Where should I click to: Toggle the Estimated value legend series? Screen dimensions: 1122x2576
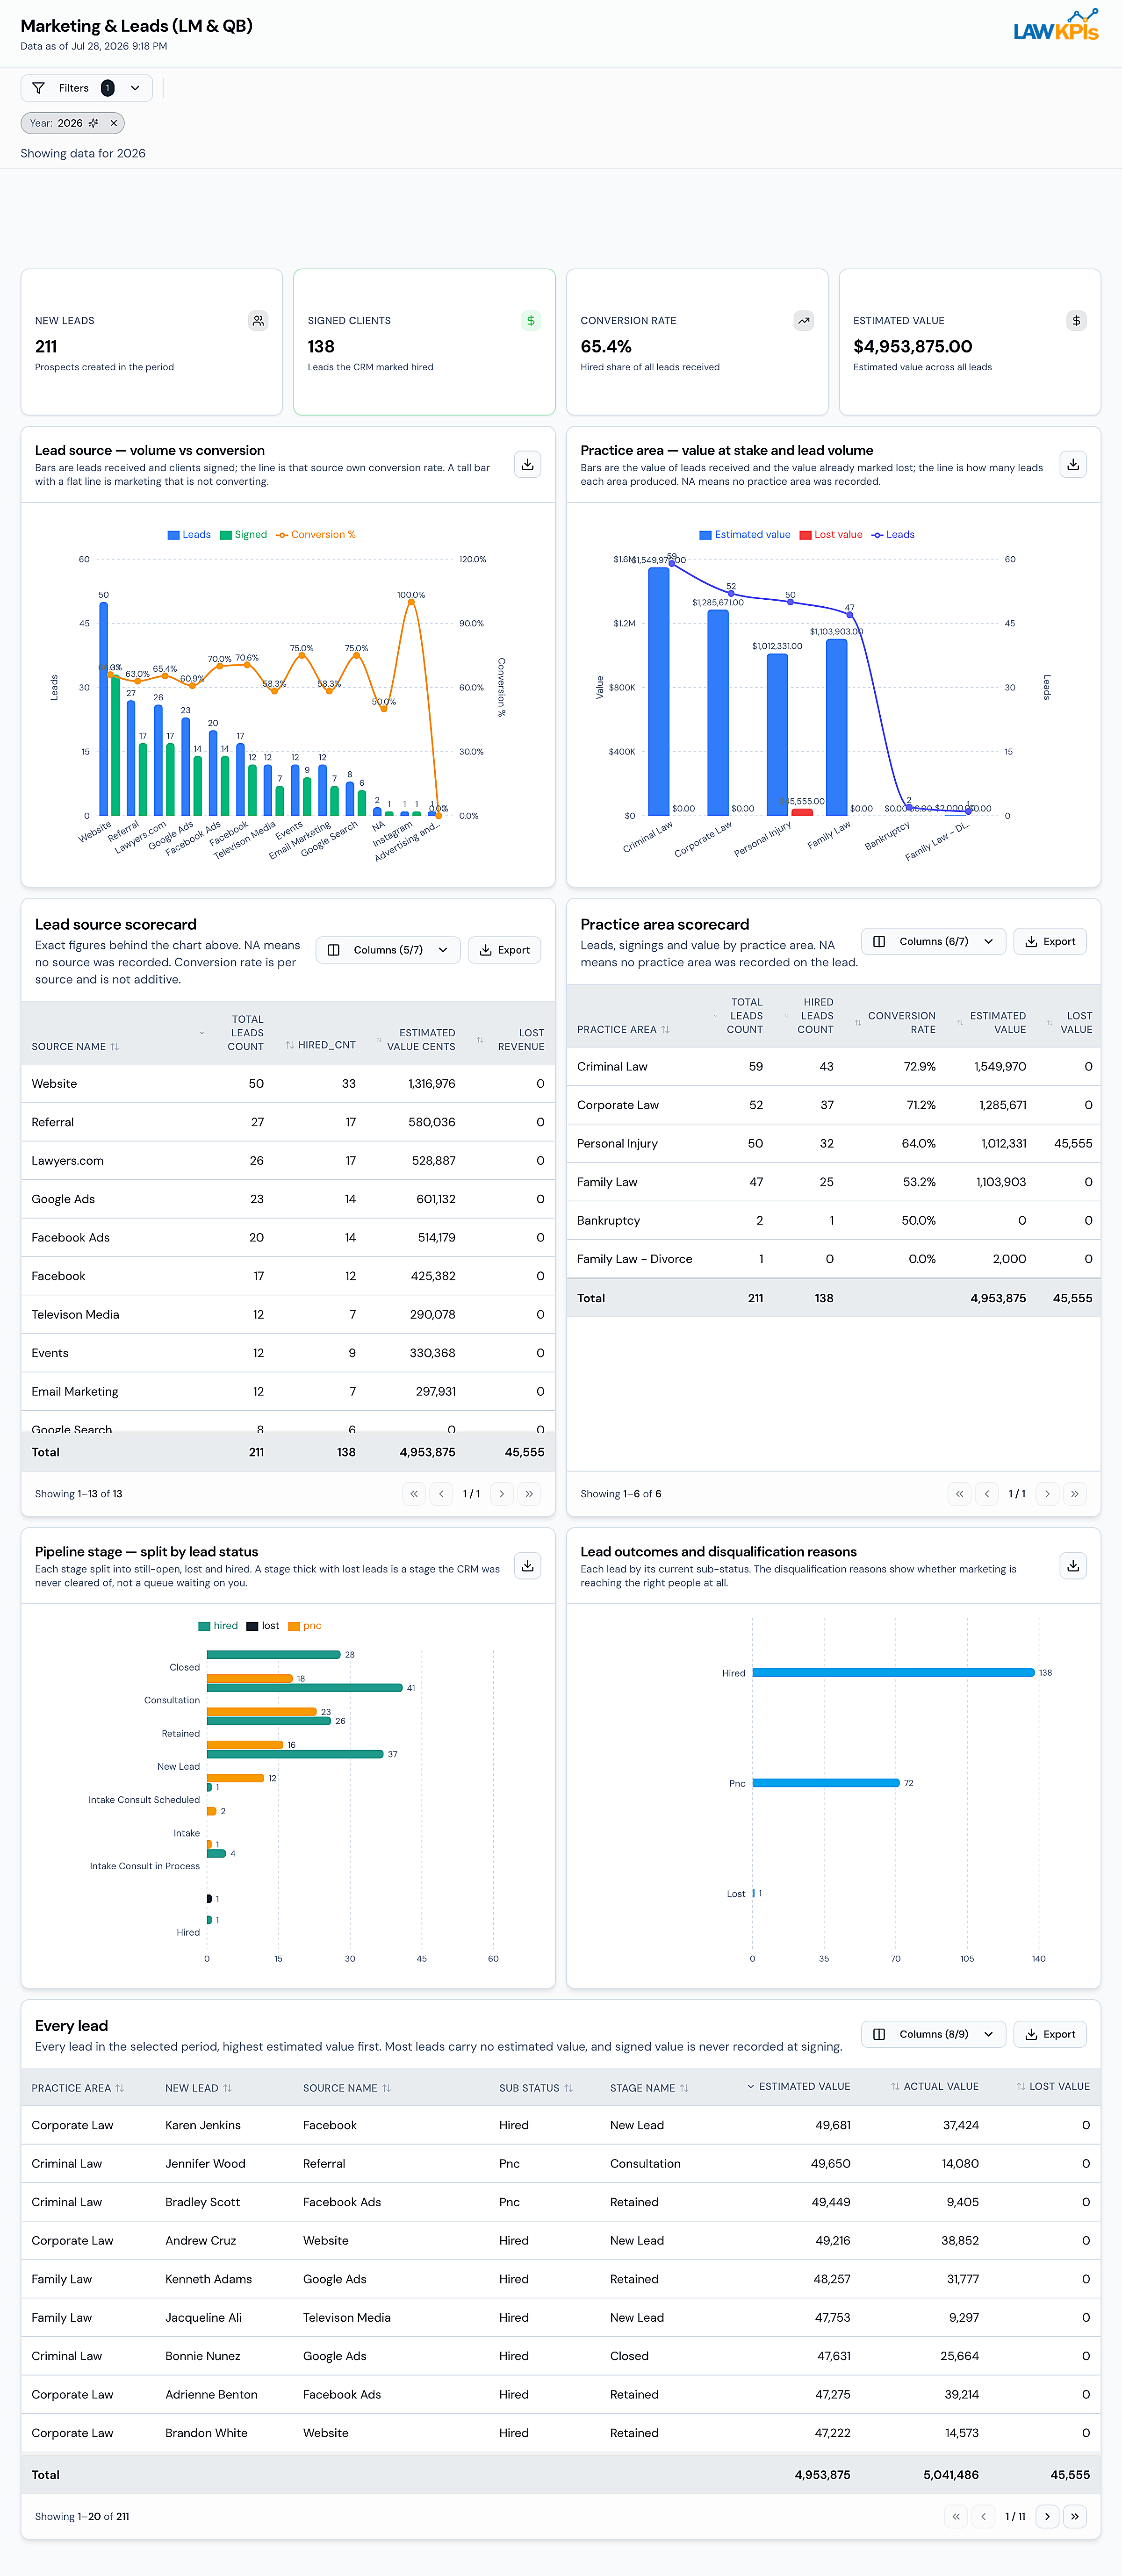[745, 535]
